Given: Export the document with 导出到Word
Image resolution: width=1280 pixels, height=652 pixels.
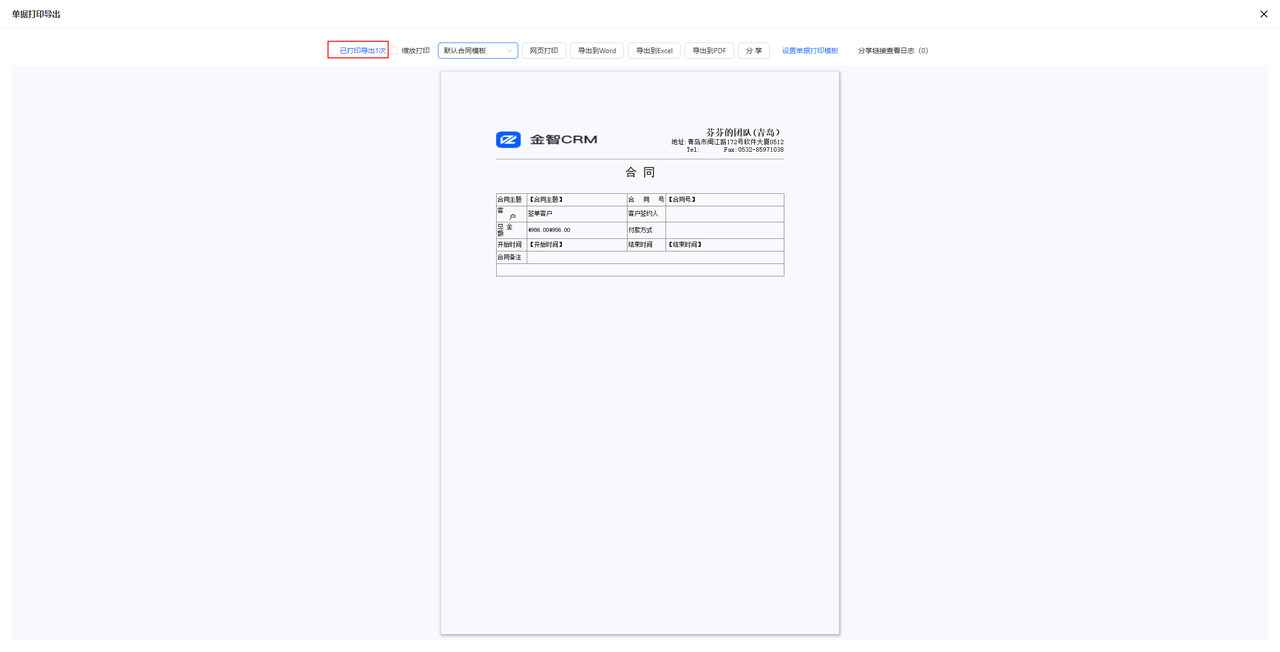Looking at the screenshot, I should point(597,50).
